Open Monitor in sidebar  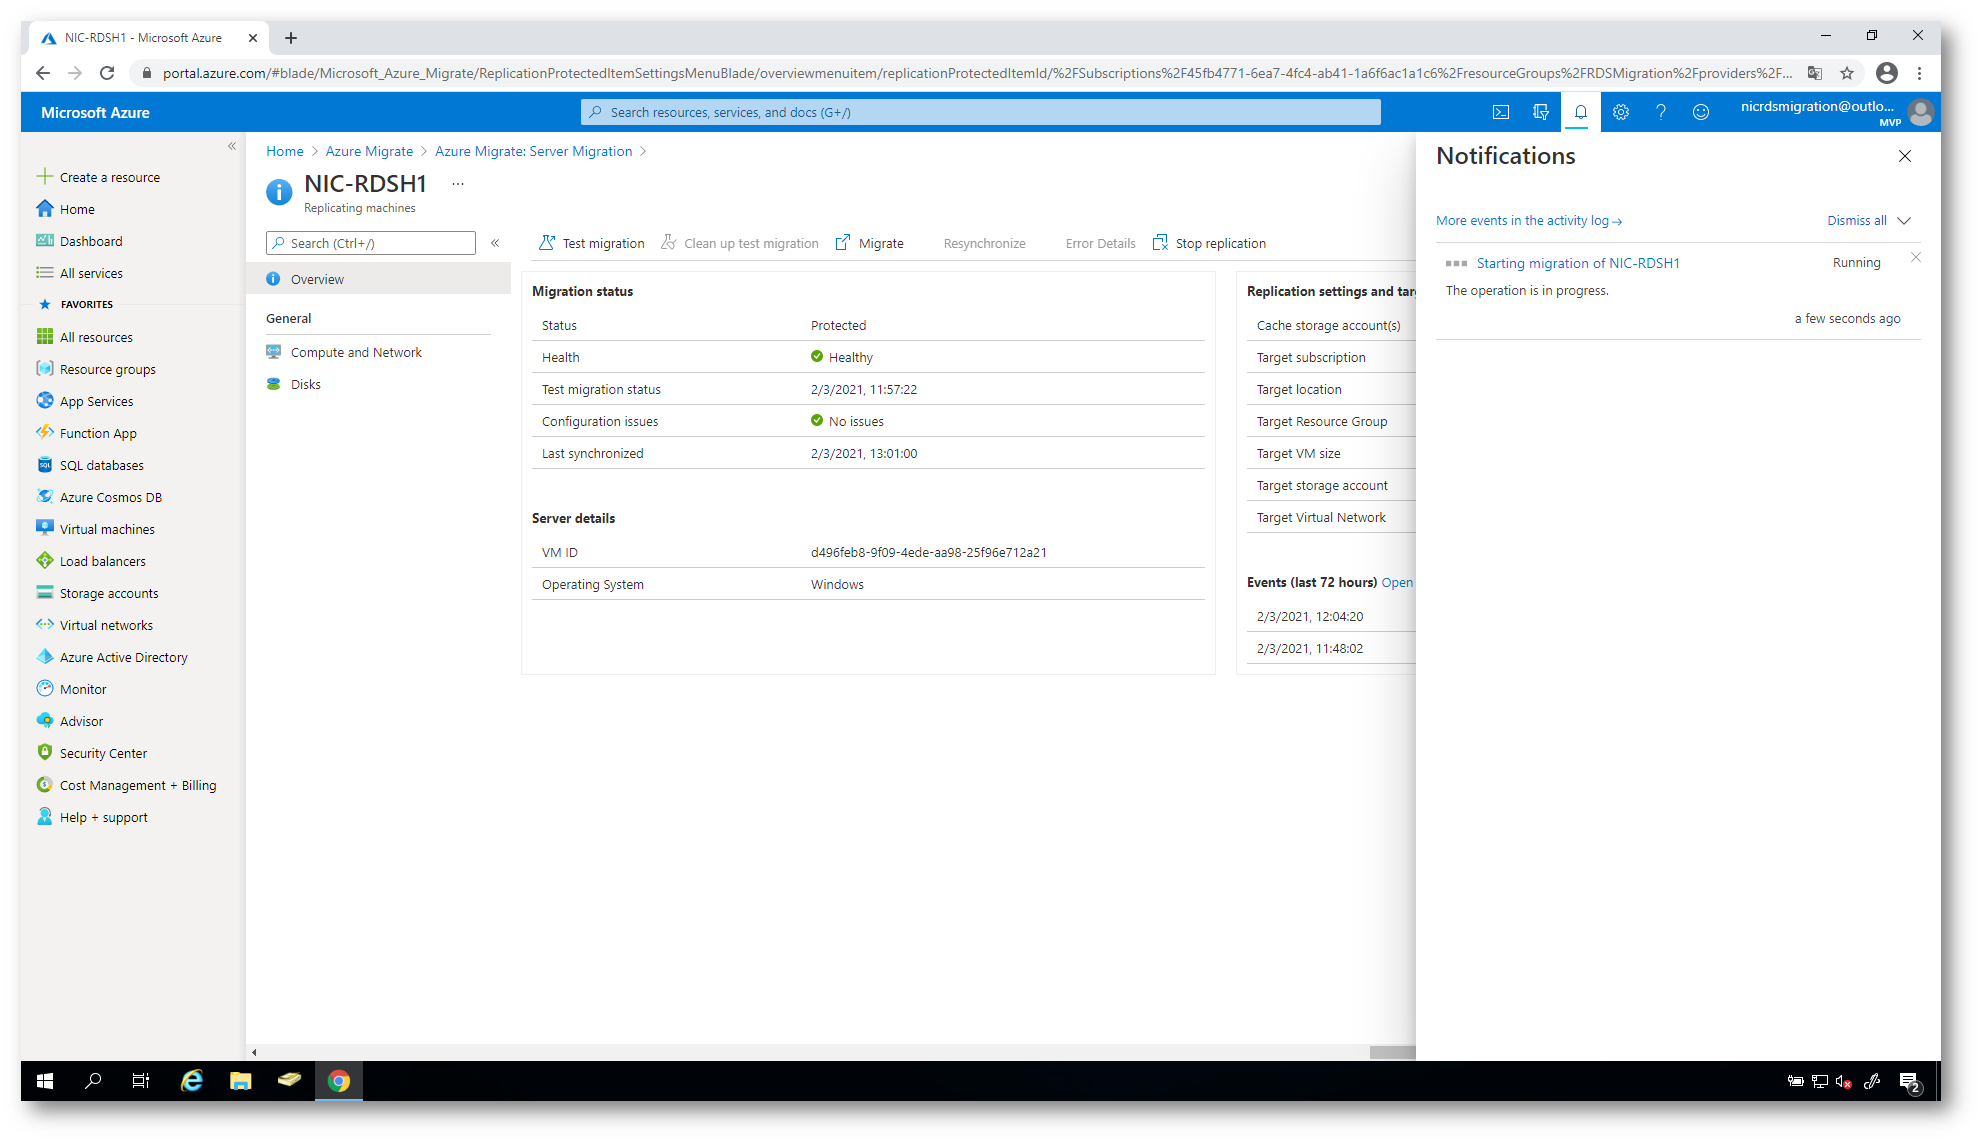83,689
